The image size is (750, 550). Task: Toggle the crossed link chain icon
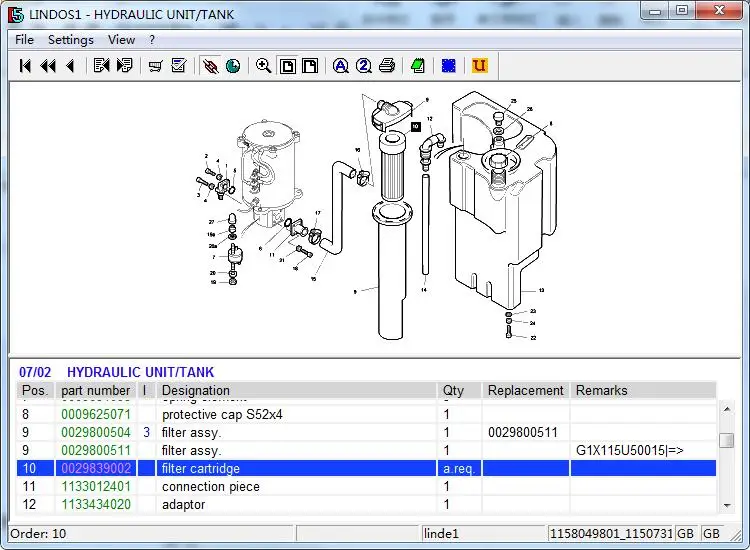210,66
